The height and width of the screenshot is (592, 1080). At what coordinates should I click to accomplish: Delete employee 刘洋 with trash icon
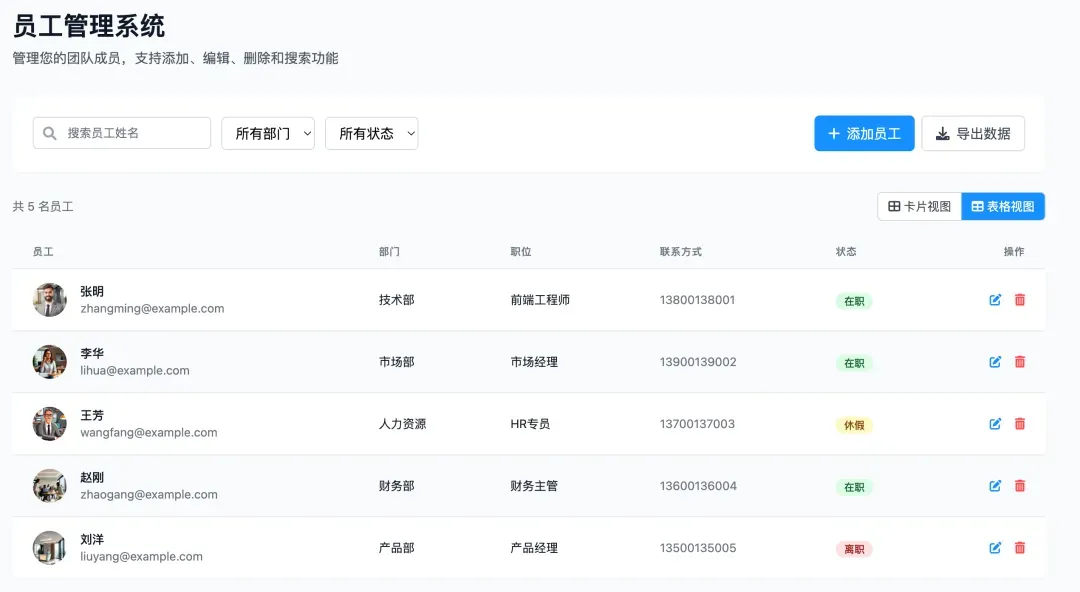[x=1020, y=548]
